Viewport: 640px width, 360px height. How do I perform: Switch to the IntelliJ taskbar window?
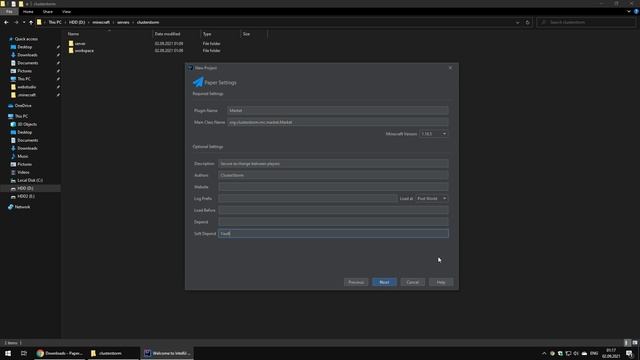pyautogui.click(x=167, y=353)
